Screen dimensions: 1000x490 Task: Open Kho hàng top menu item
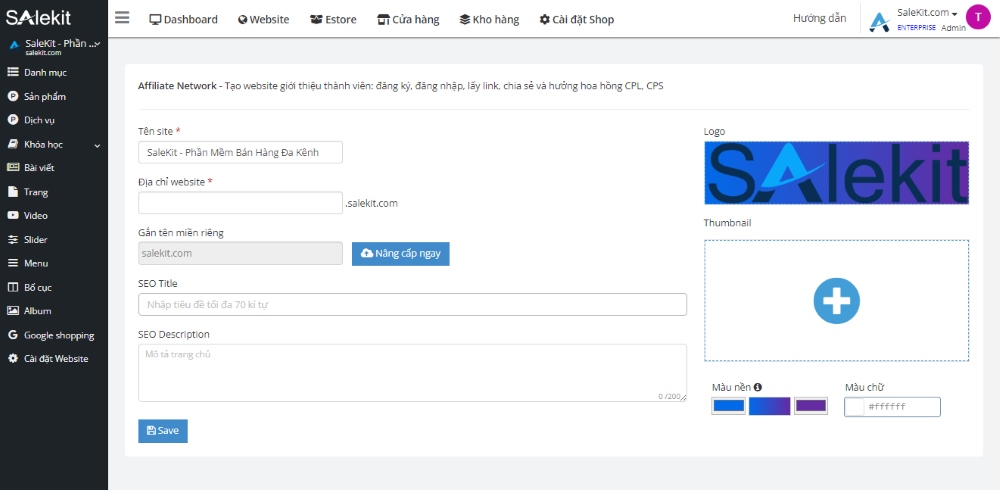pos(489,19)
